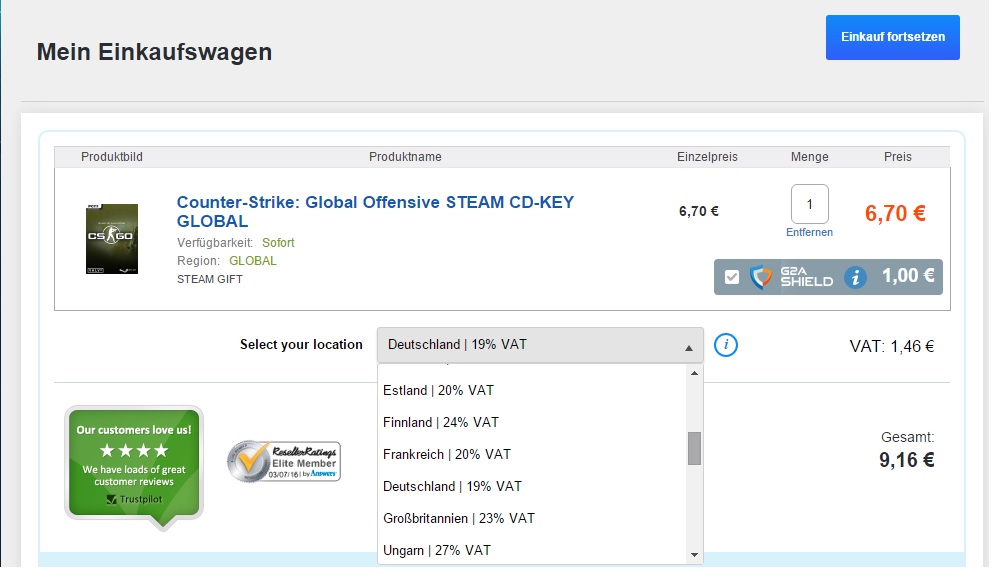Screen dimensions: 1004x584
Task: Pick Deutschland 19% VAT in the list
Action: (x=532, y=486)
